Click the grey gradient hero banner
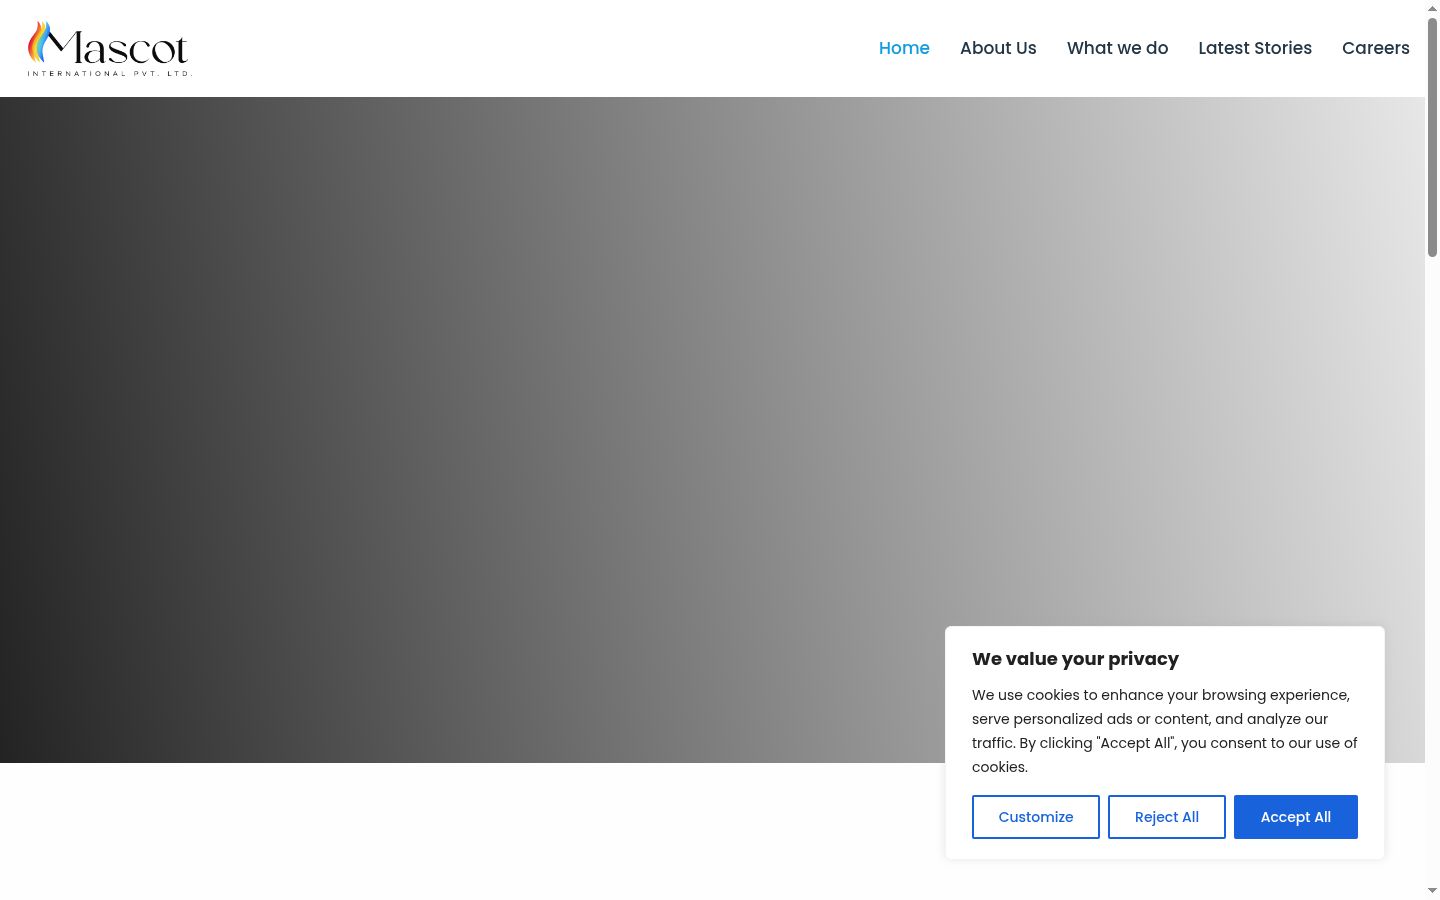The image size is (1440, 900). pos(712,430)
